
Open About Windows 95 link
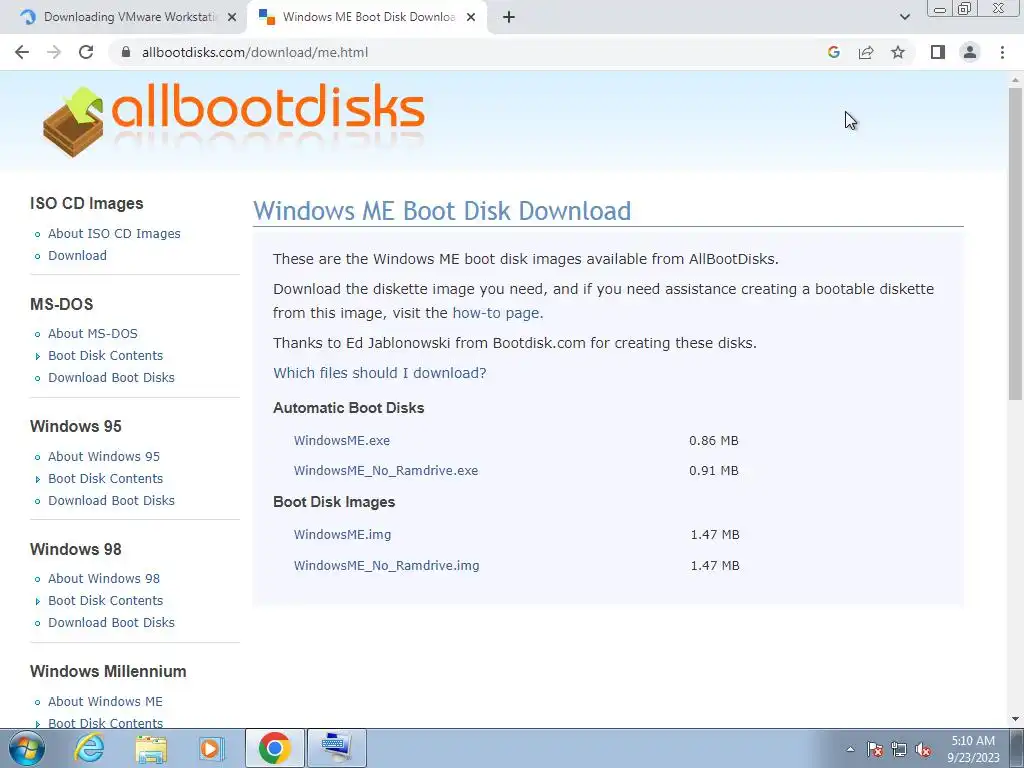pyautogui.click(x=104, y=456)
